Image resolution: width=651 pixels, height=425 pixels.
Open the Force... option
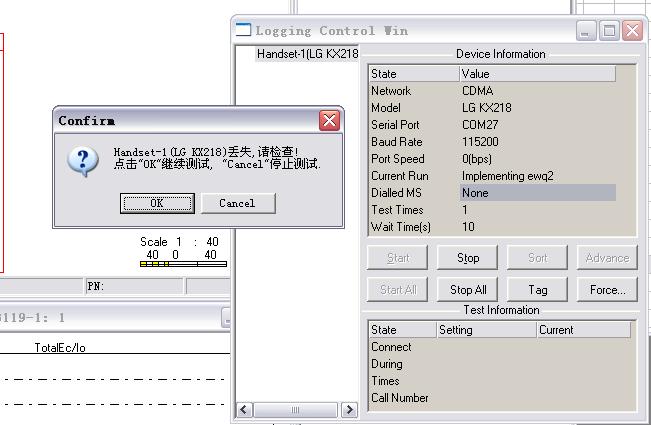[x=607, y=289]
